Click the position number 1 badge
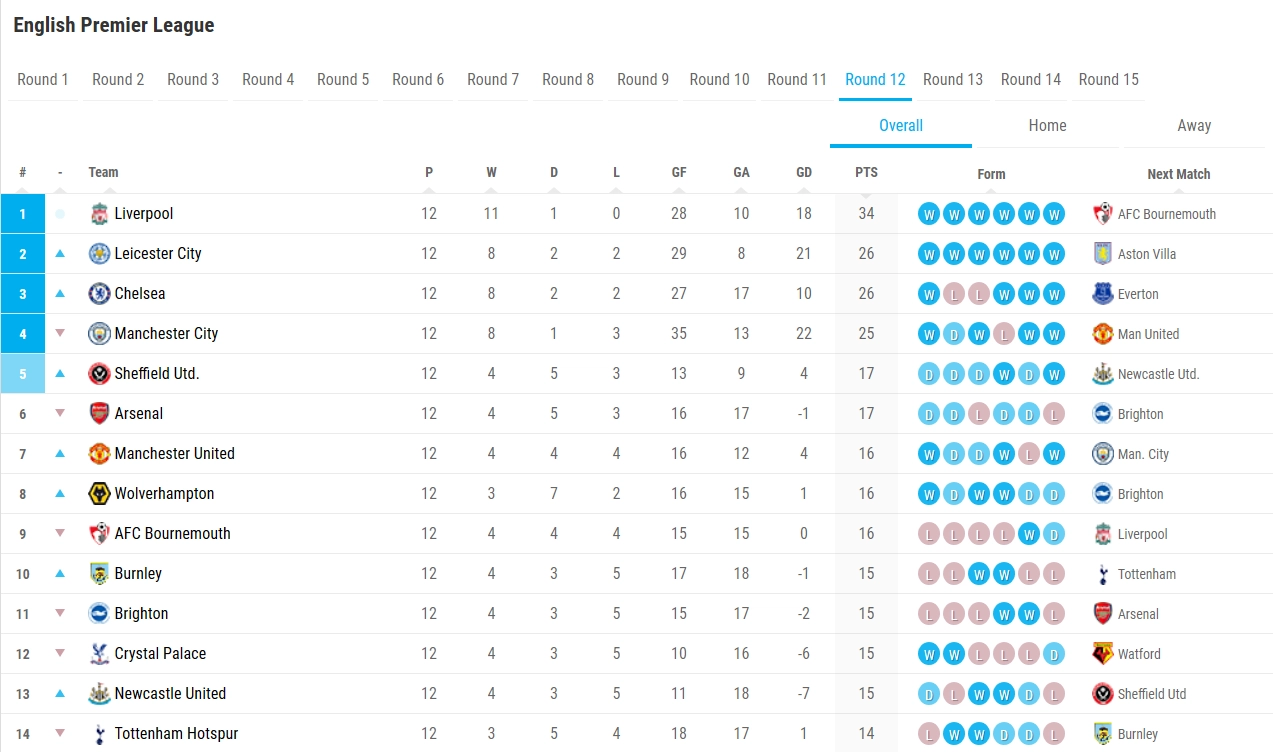This screenshot has width=1273, height=752. point(23,214)
